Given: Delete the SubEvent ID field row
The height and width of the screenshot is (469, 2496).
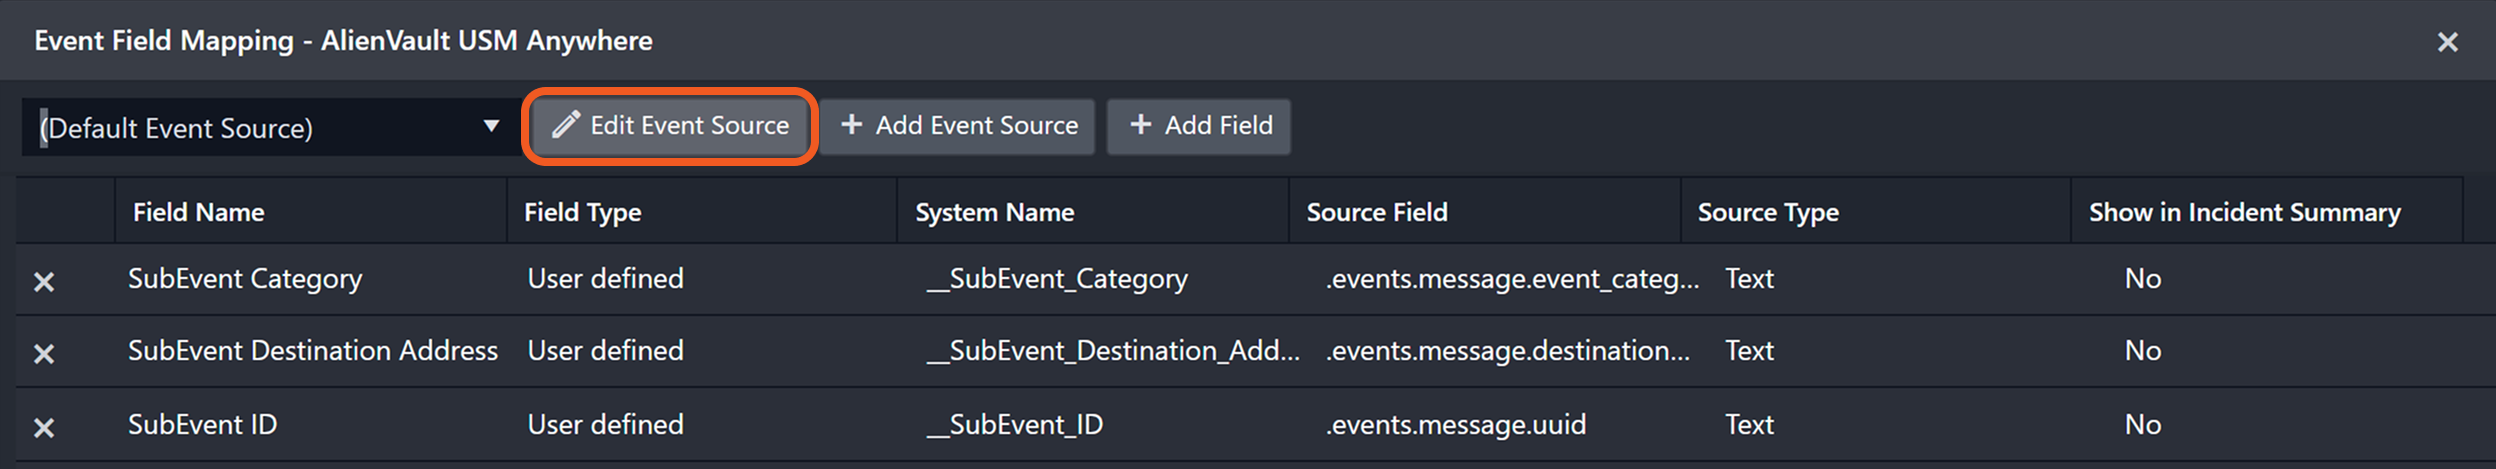Looking at the screenshot, I should pos(44,428).
